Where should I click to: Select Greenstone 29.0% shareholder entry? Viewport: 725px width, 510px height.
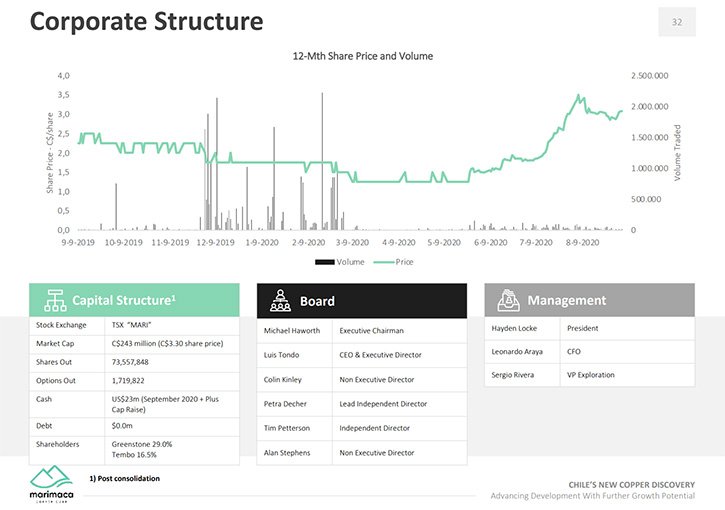point(142,444)
